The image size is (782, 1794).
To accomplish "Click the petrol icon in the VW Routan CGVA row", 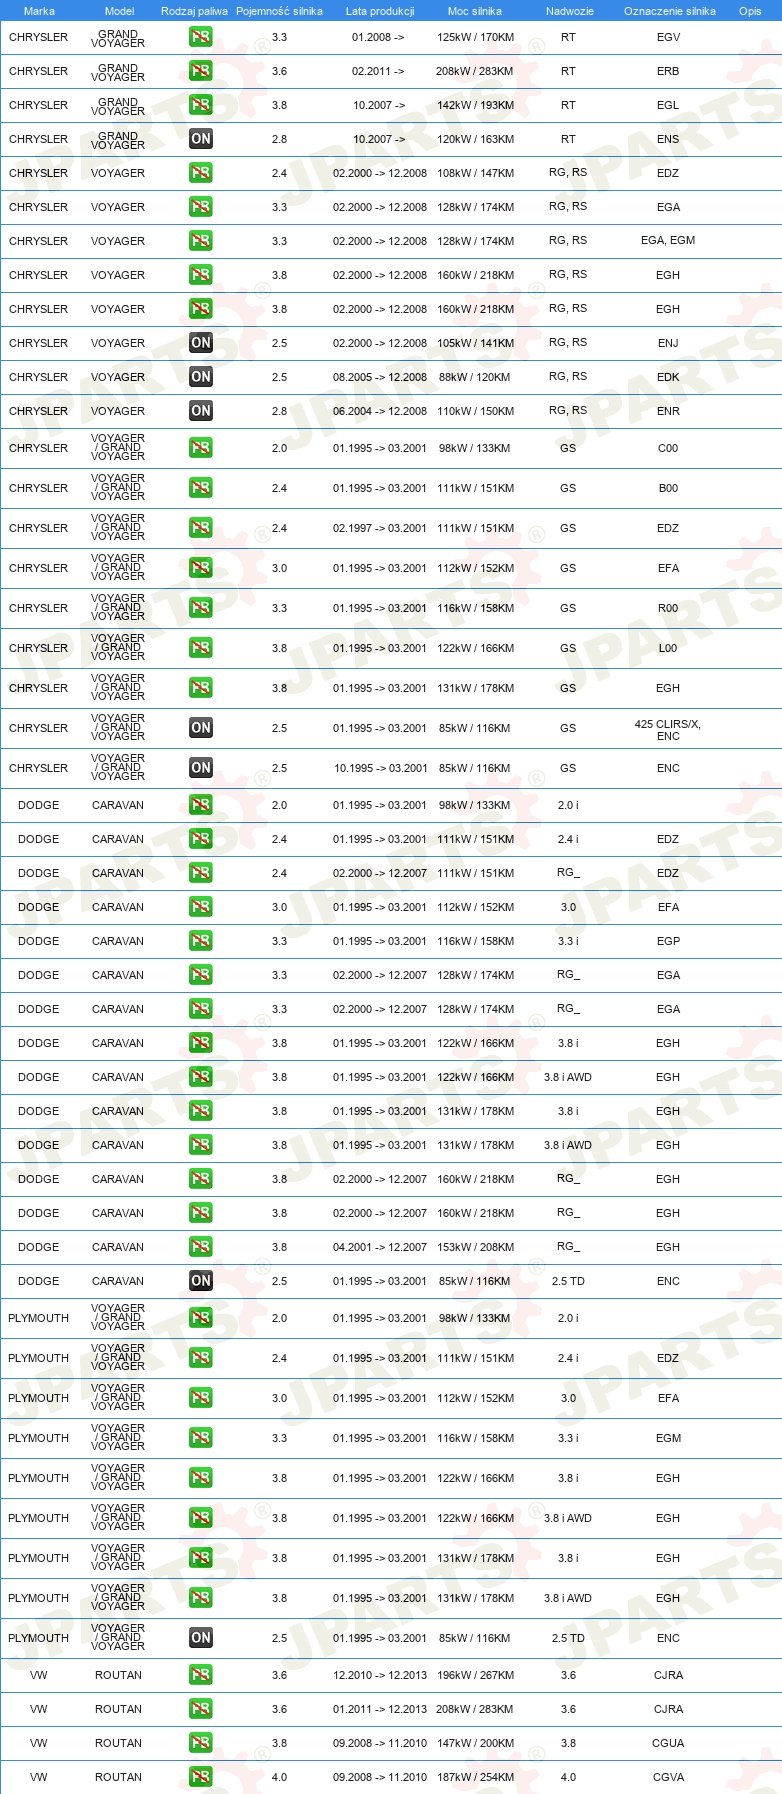I will (x=201, y=1777).
